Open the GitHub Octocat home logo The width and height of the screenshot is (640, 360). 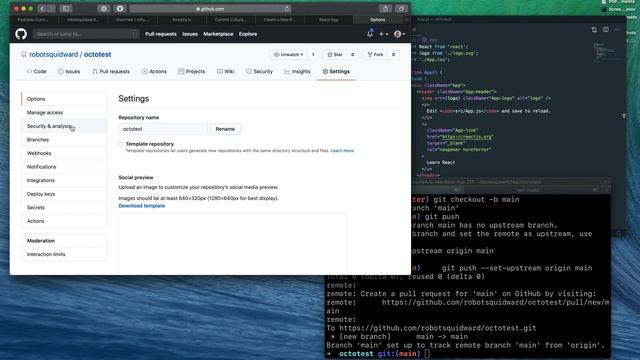[x=21, y=34]
